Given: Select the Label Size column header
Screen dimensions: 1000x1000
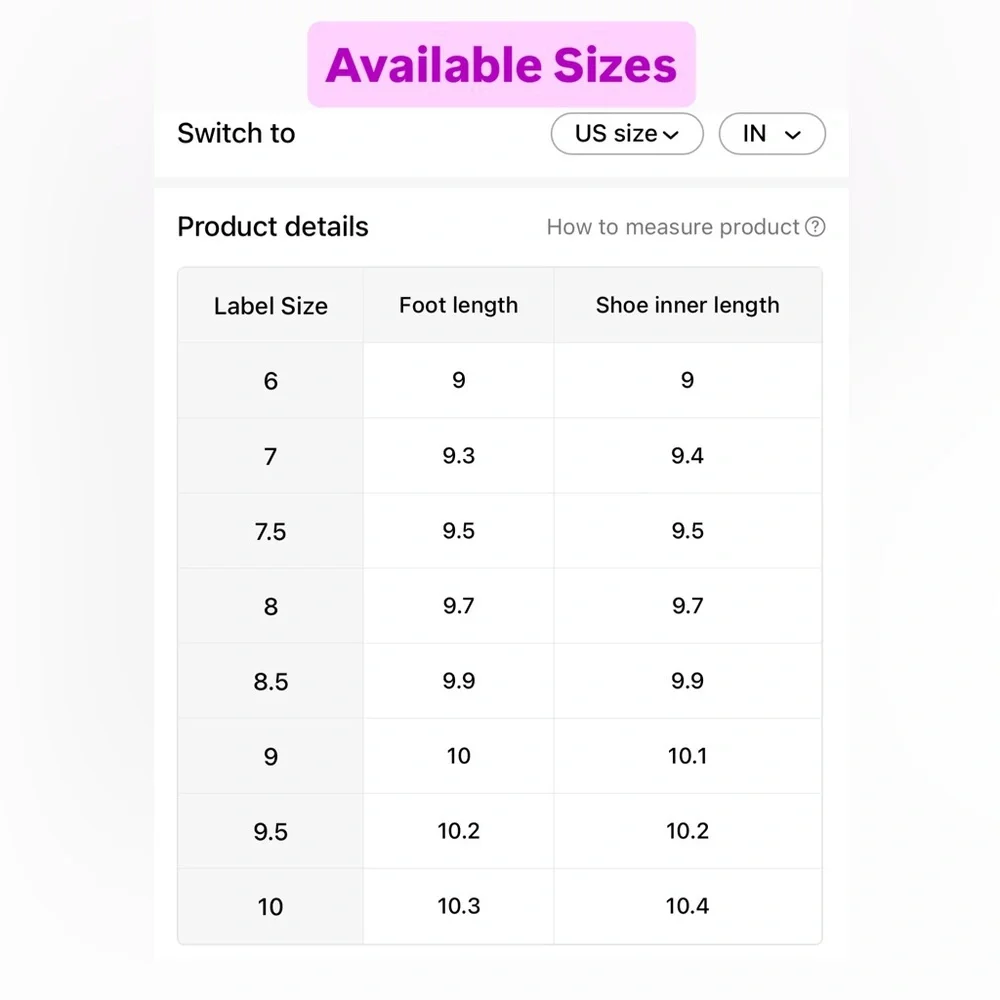Looking at the screenshot, I should pos(270,305).
